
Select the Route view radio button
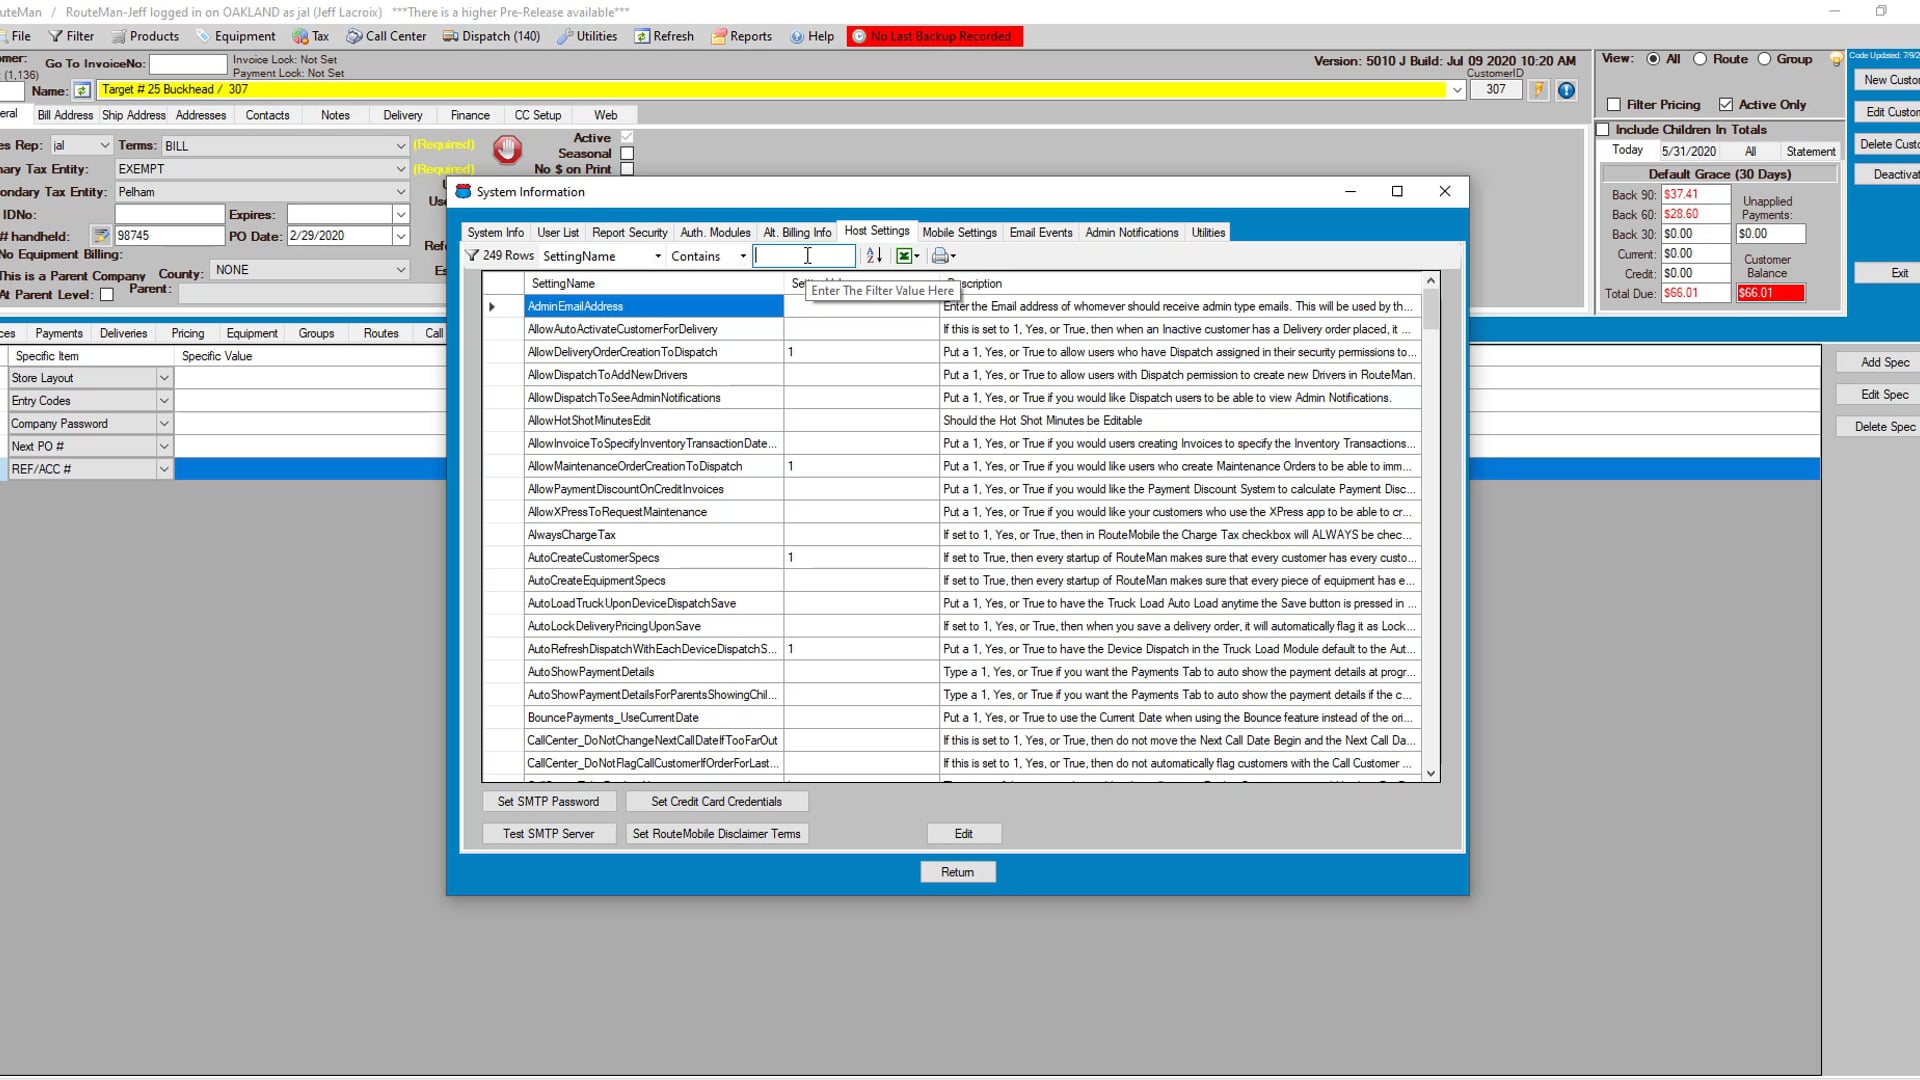click(x=1700, y=59)
